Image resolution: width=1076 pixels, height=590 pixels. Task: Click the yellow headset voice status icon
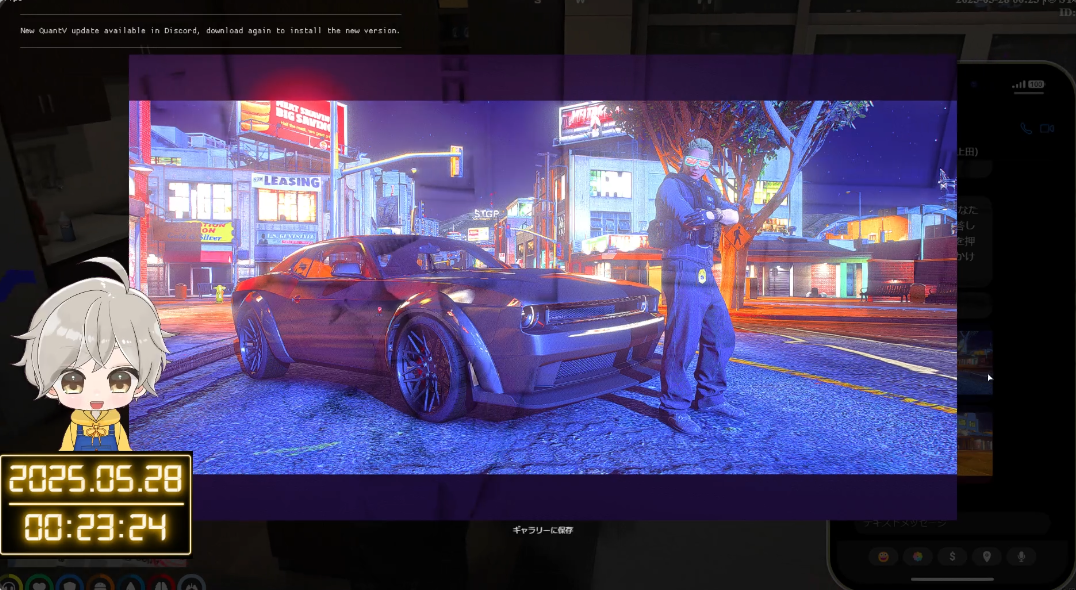[x=10, y=583]
